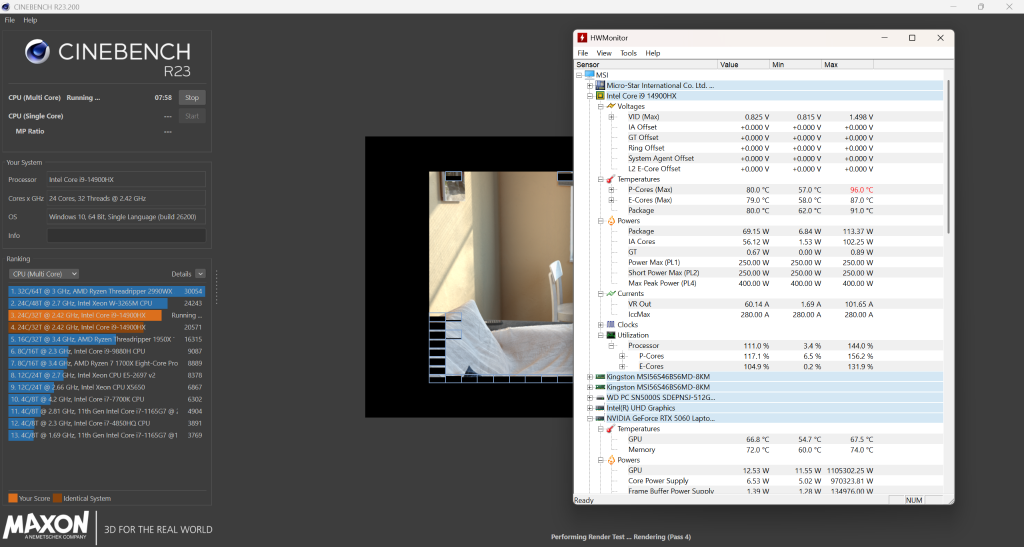1024x547 pixels.
Task: Click the WD PC SN5000S drive icon
Action: pos(600,397)
